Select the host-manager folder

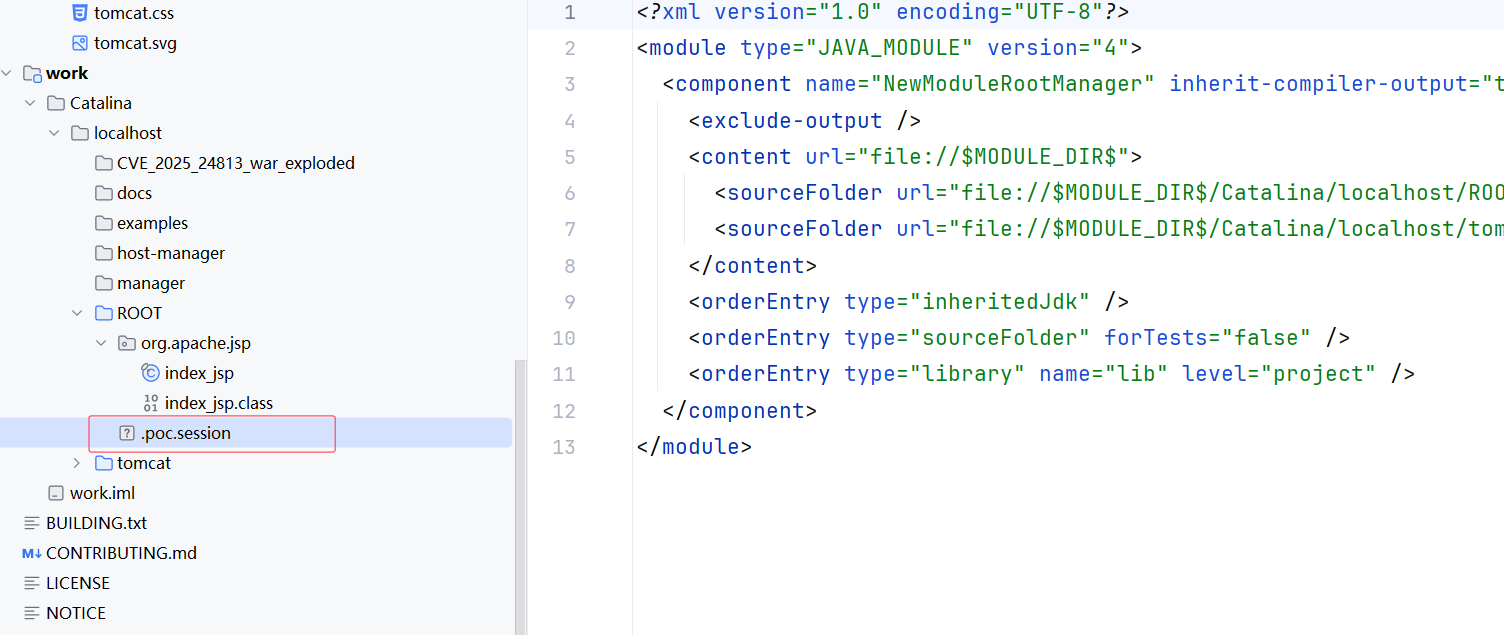tap(170, 254)
